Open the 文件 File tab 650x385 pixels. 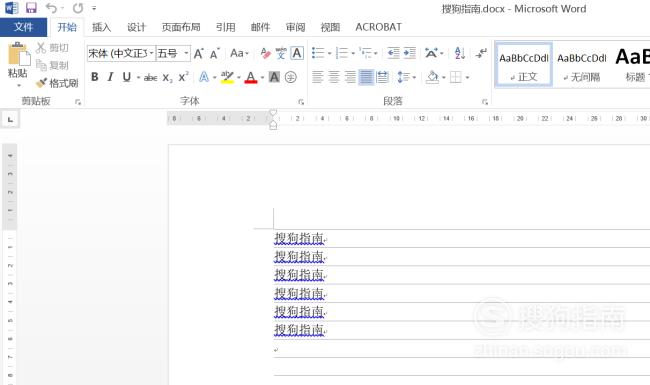coord(23,27)
